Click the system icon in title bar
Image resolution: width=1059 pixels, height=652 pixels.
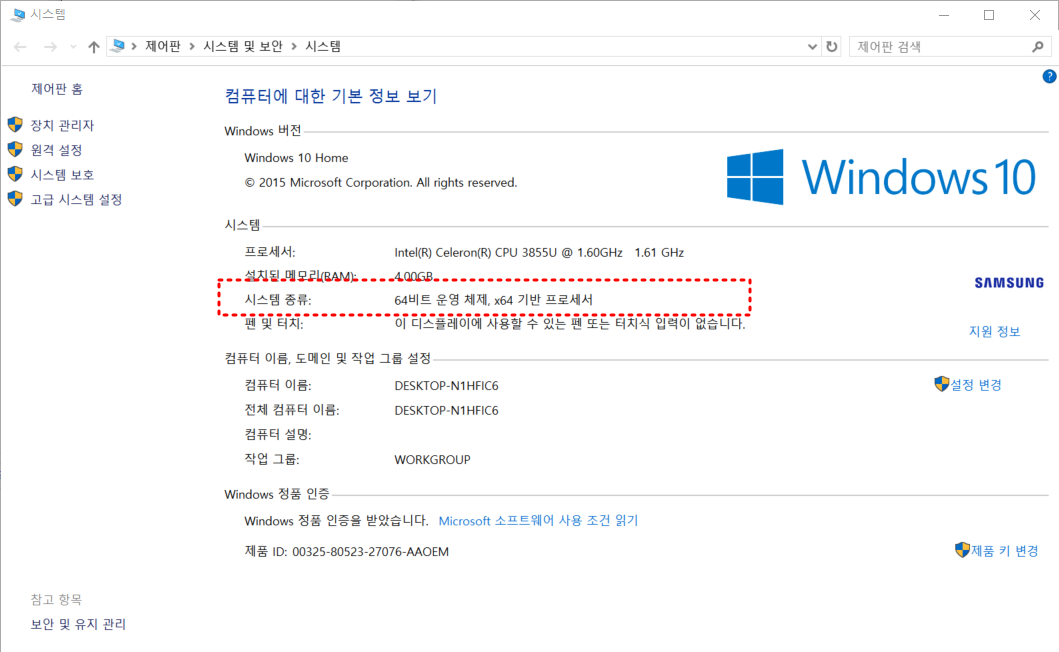[x=18, y=14]
